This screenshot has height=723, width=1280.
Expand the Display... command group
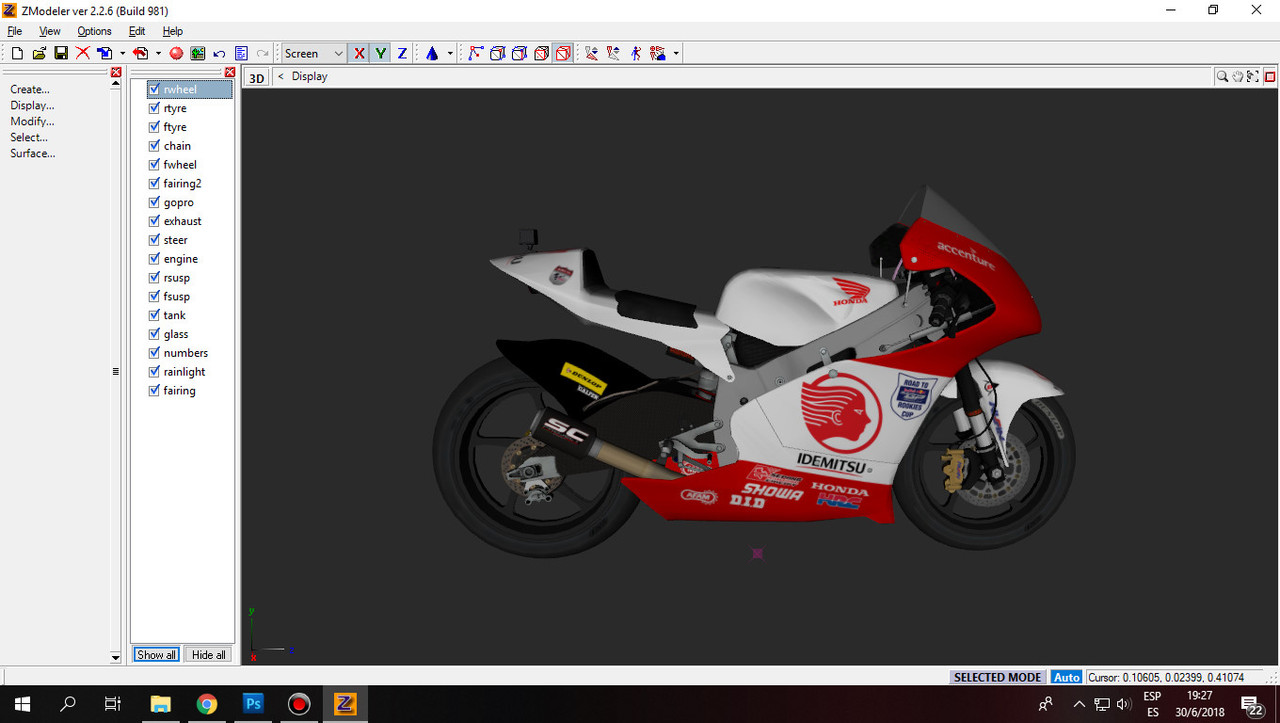(x=32, y=105)
